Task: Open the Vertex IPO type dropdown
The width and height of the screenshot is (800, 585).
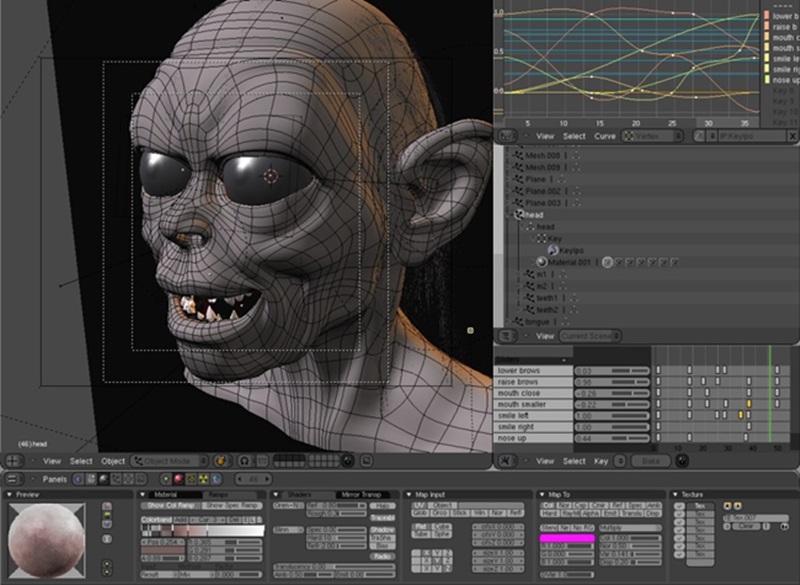Action: point(652,136)
